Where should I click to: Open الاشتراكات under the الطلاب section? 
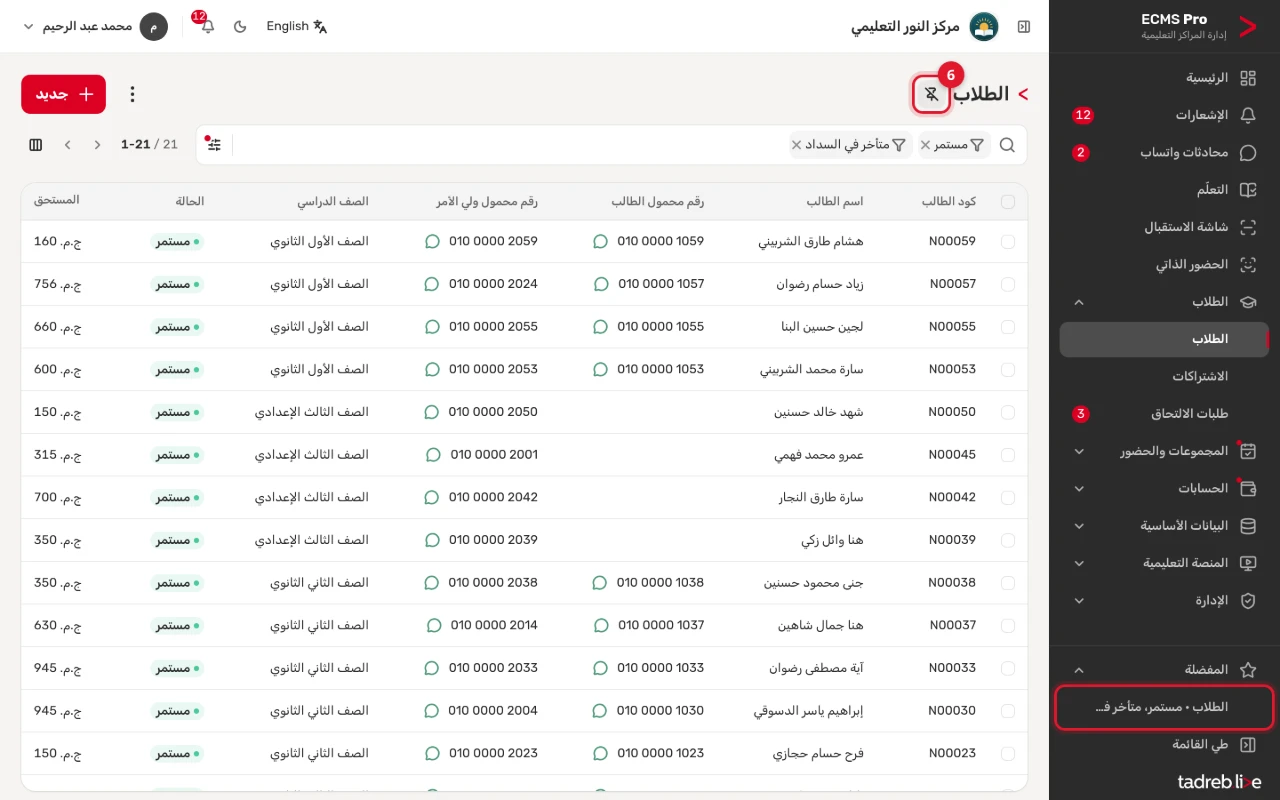point(1164,377)
